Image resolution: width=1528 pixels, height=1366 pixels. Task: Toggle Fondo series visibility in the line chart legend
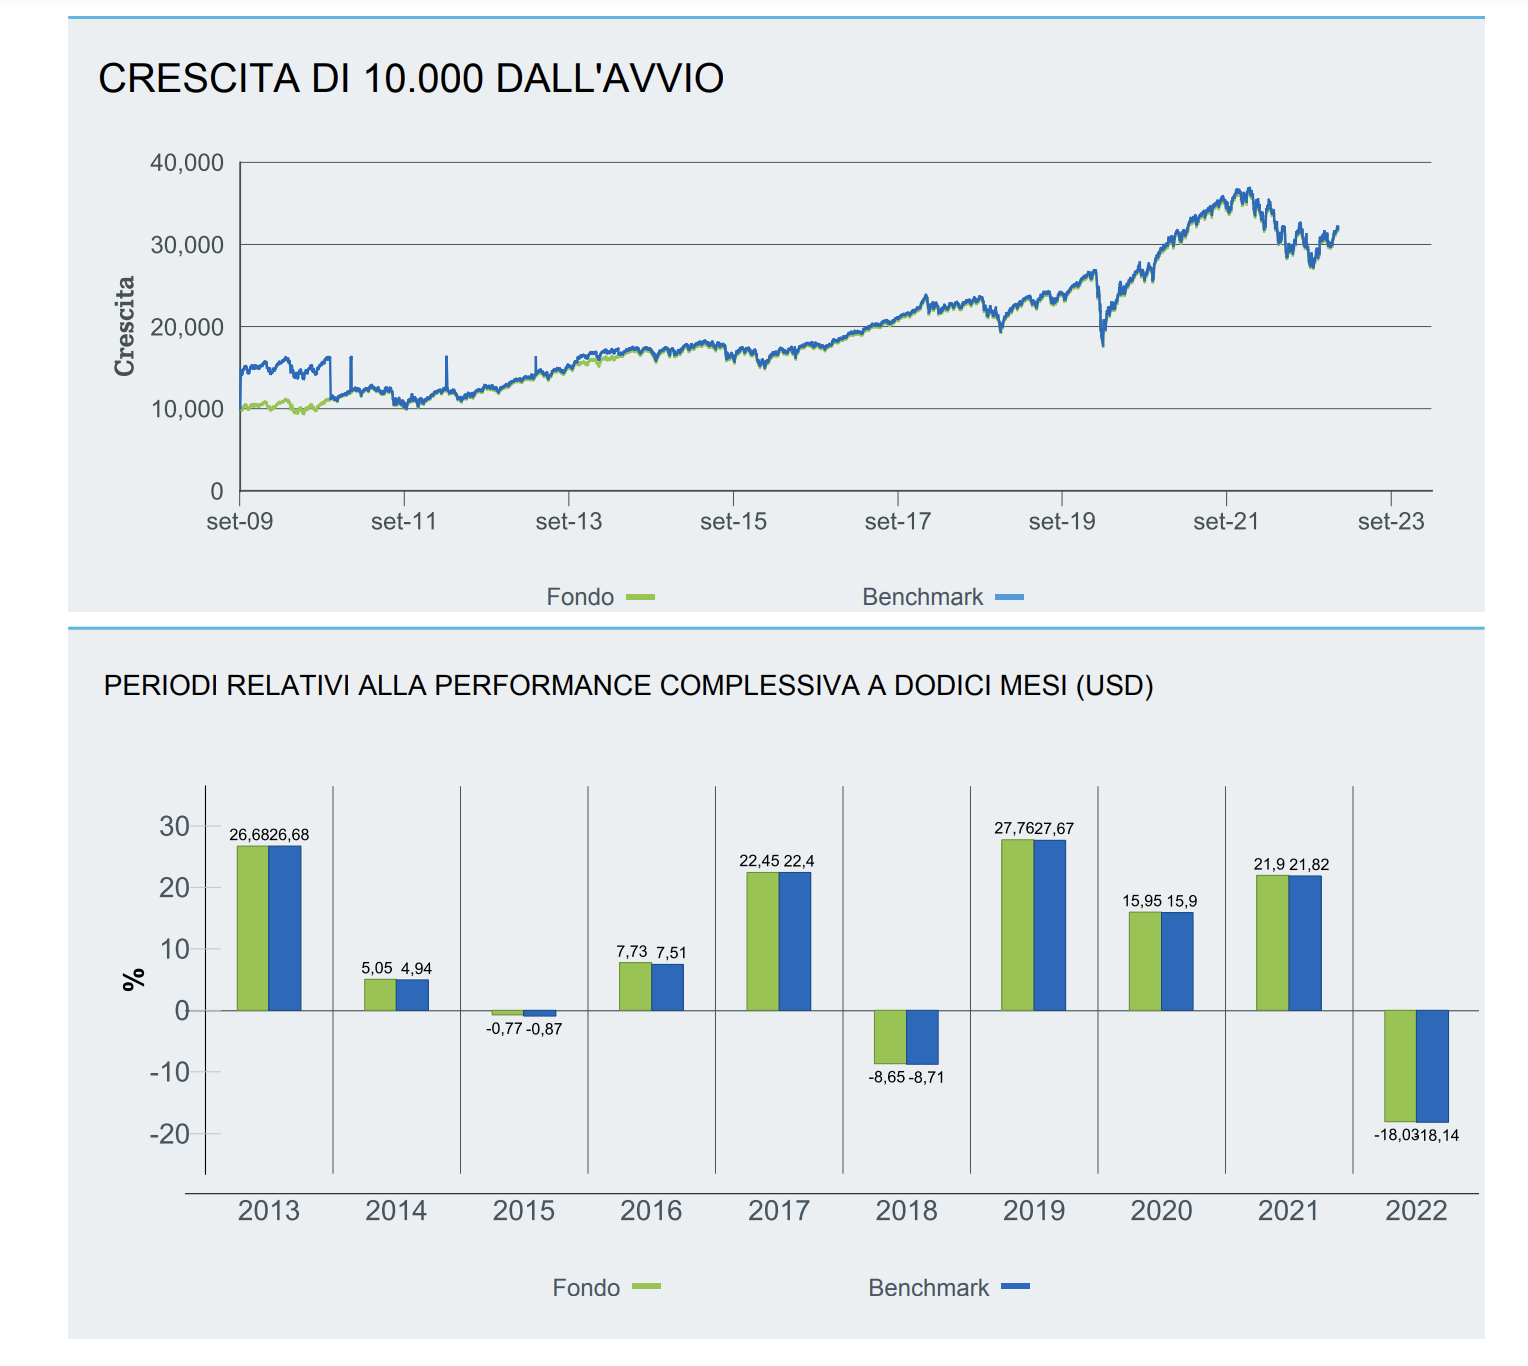click(x=639, y=596)
